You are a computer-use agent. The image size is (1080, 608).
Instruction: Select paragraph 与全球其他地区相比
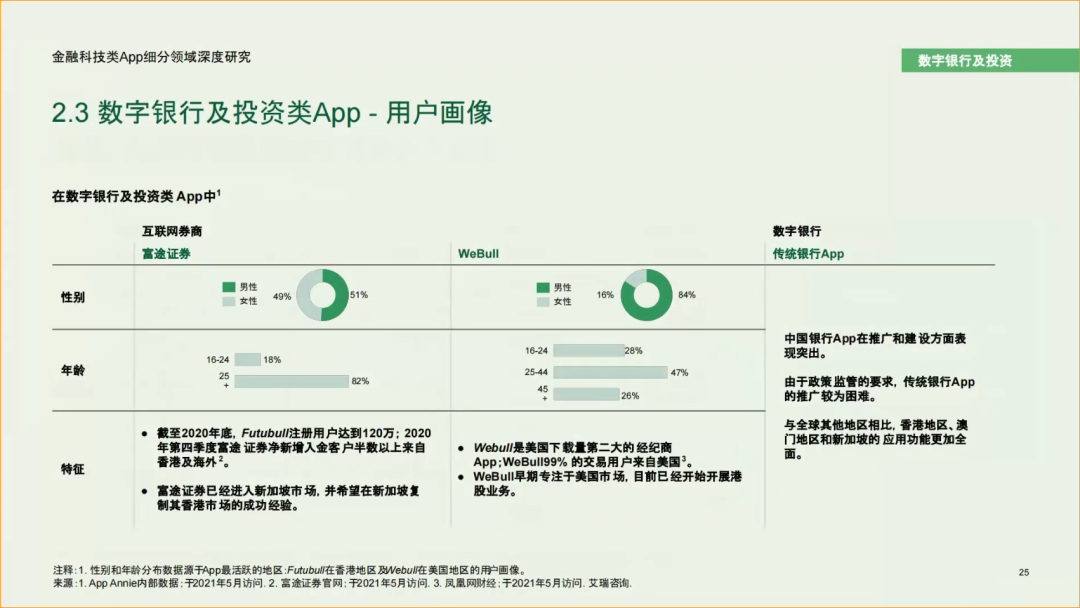tap(875, 439)
